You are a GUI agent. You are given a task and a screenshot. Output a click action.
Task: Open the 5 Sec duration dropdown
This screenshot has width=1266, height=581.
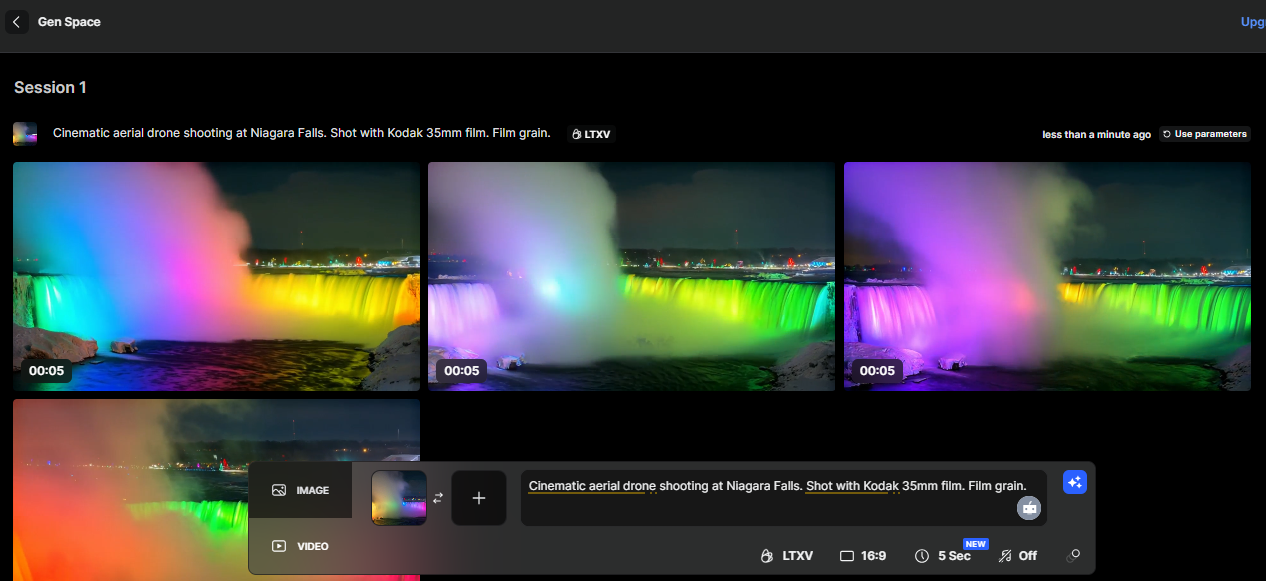click(943, 556)
